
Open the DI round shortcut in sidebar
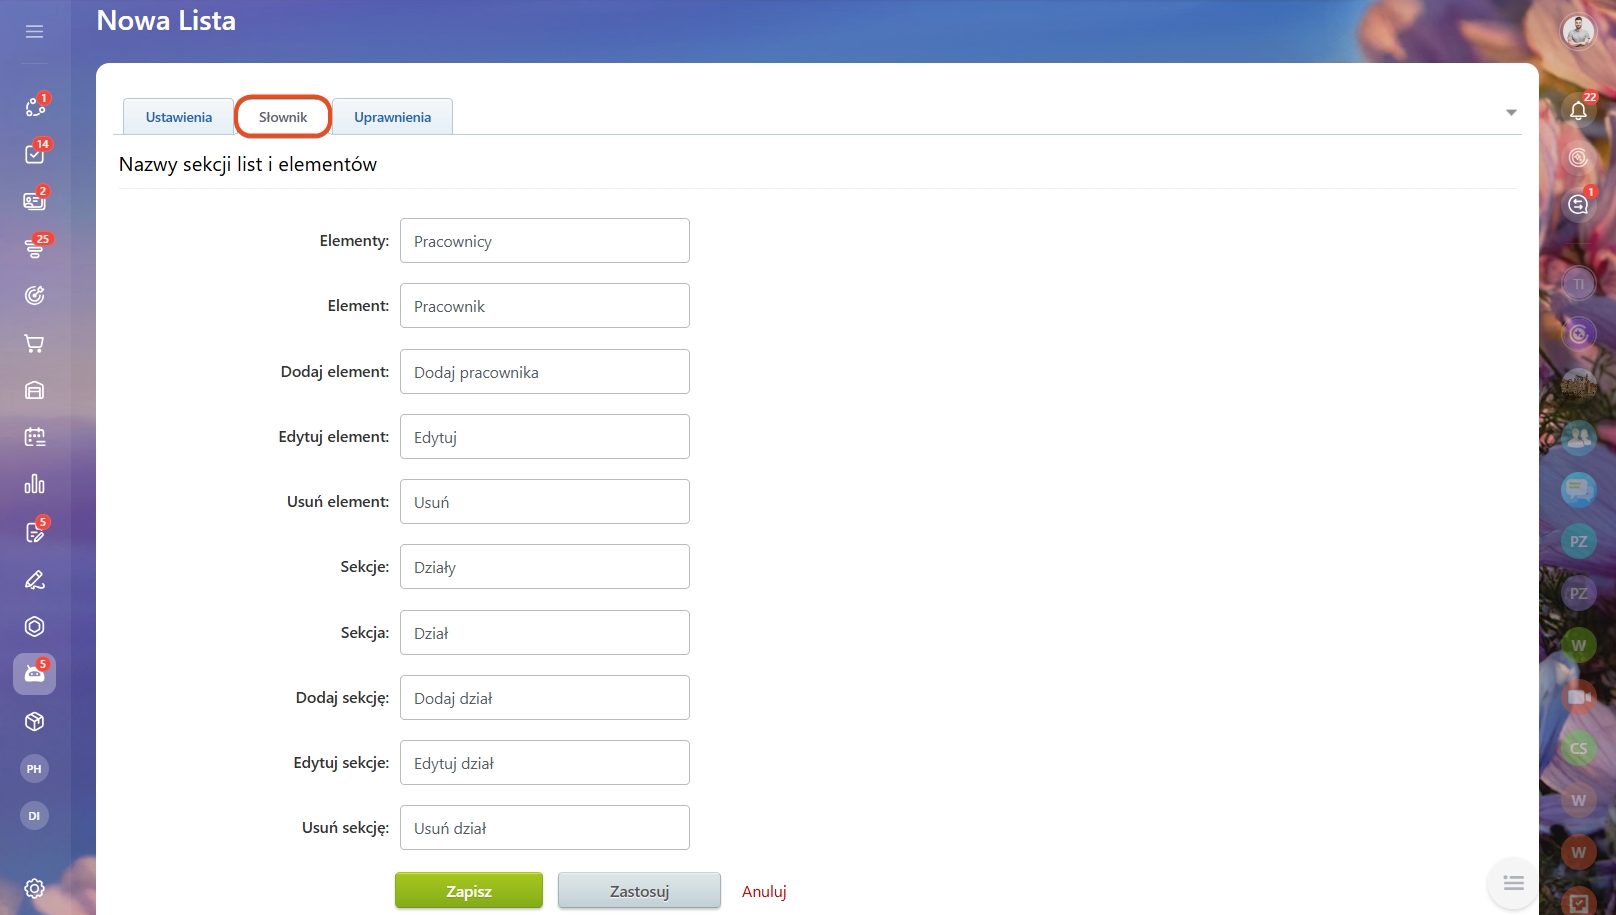pos(34,815)
